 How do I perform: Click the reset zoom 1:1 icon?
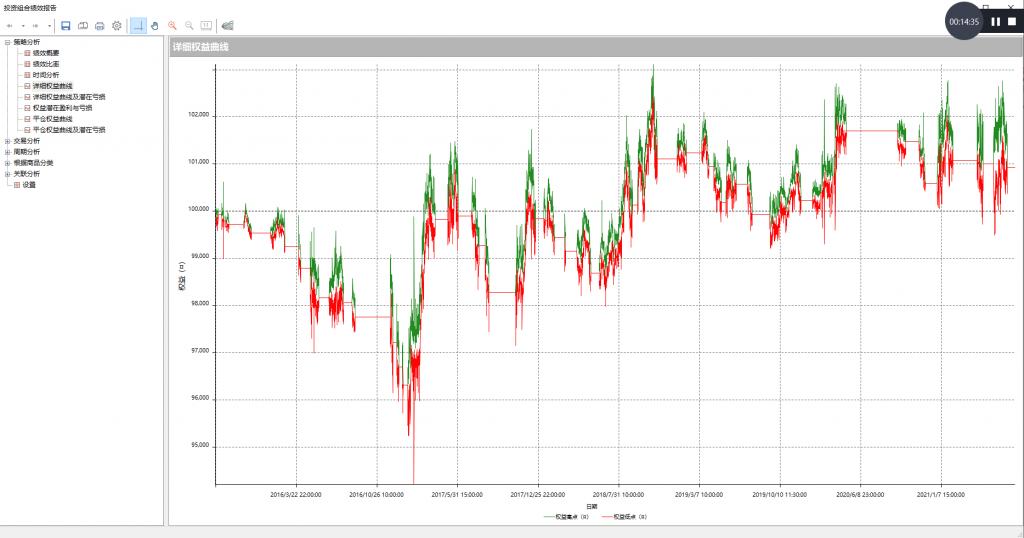click(206, 26)
